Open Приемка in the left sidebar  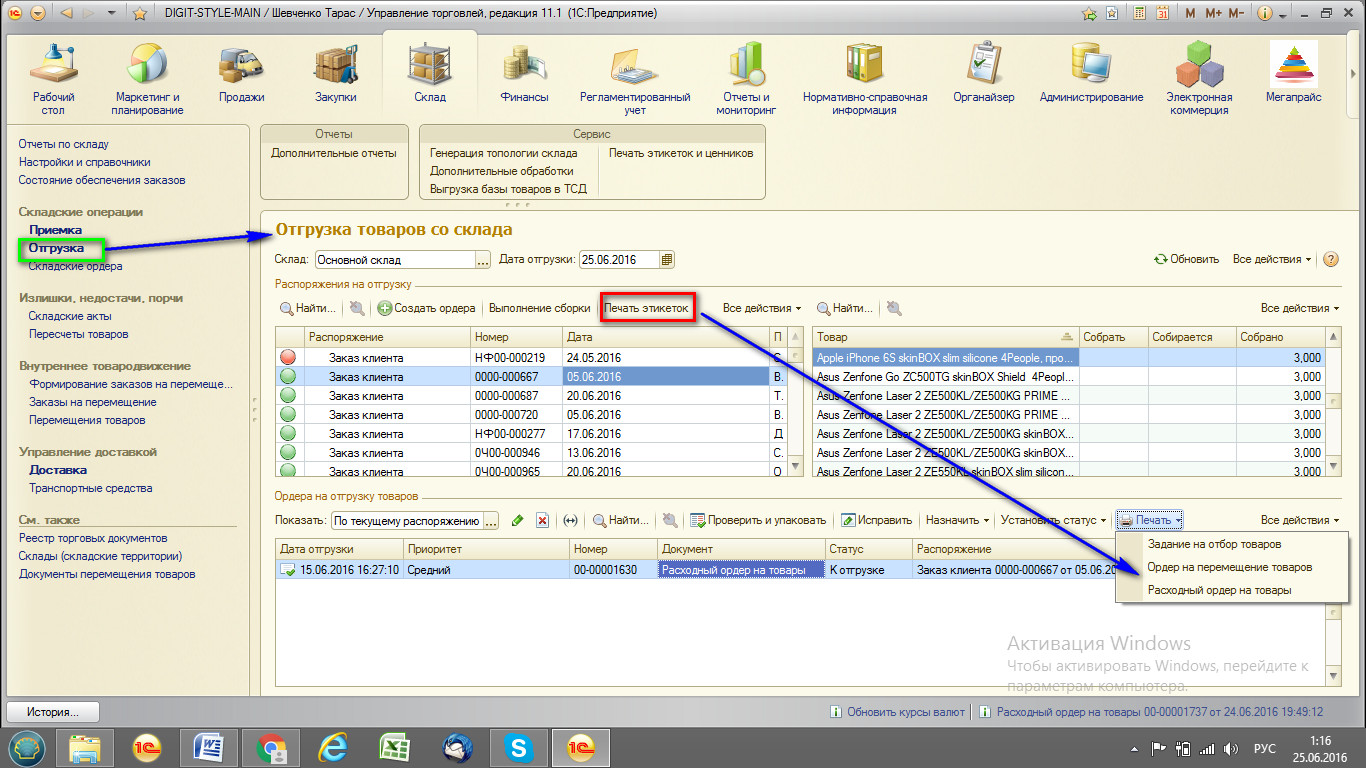pyautogui.click(x=55, y=230)
